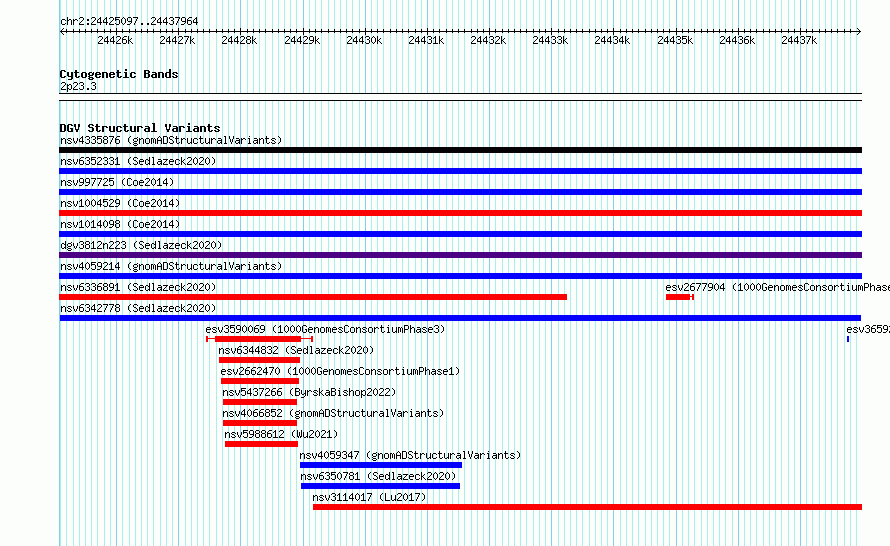890x546 pixels.
Task: Click the blue nsv6342778 variant bar
Action: pos(460,318)
